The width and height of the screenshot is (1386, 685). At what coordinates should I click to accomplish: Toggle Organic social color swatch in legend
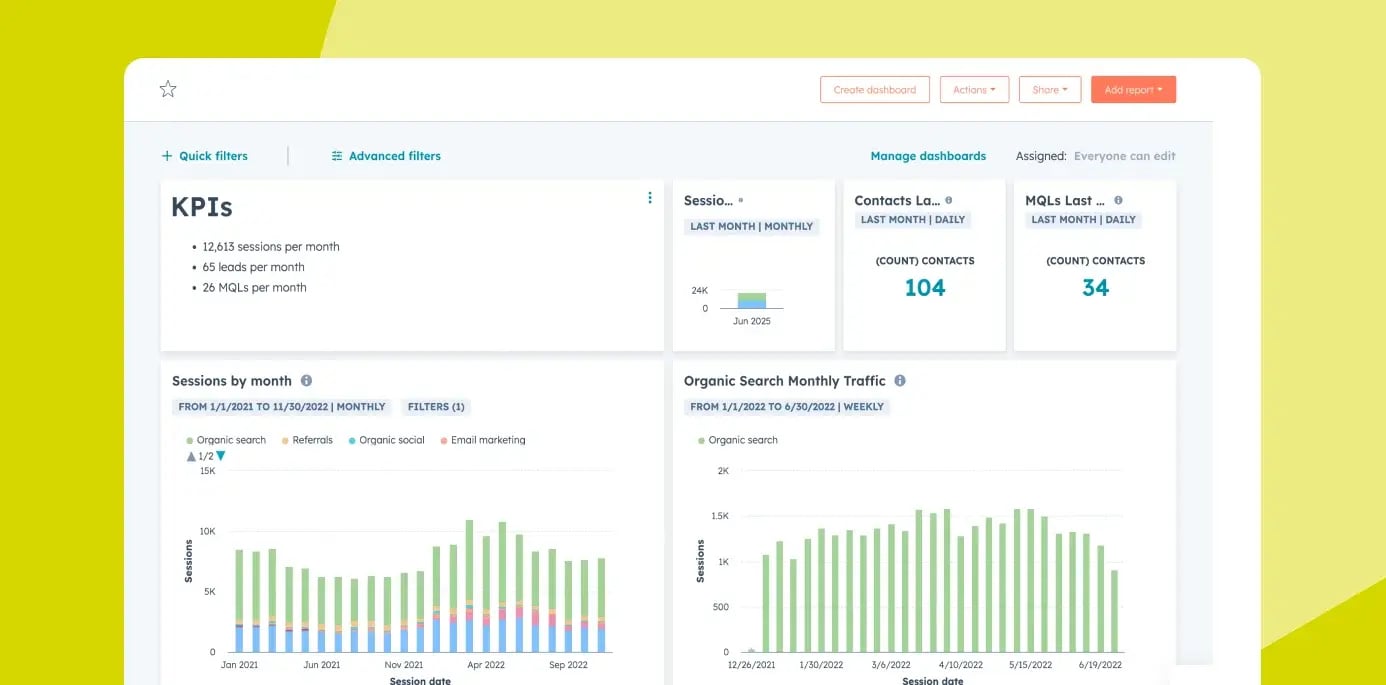[x=352, y=441]
